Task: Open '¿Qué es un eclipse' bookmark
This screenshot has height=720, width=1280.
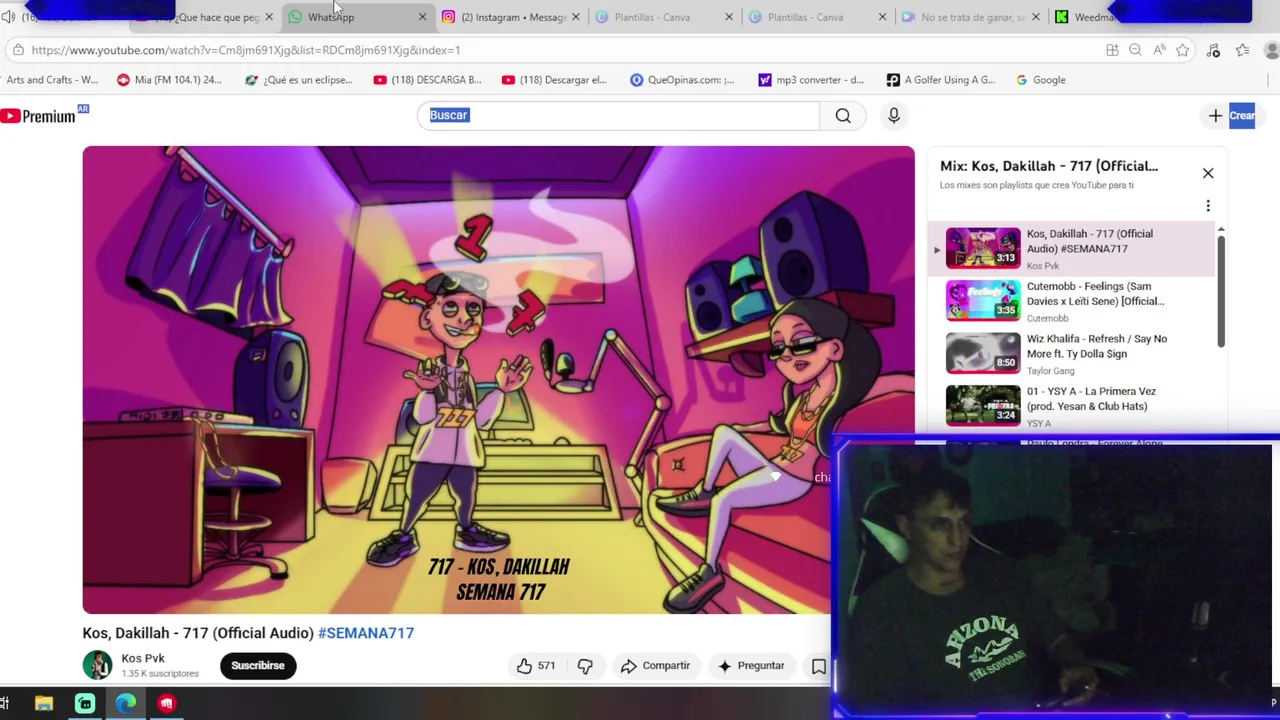Action: 298,80
